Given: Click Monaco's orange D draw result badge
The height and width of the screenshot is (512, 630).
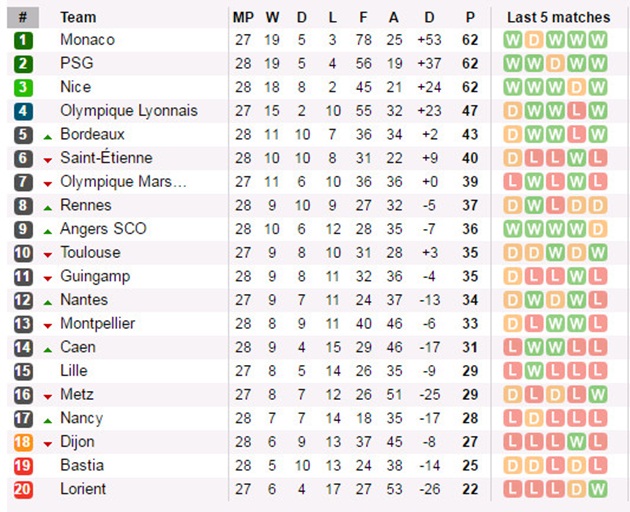Looking at the screenshot, I should click(x=534, y=40).
